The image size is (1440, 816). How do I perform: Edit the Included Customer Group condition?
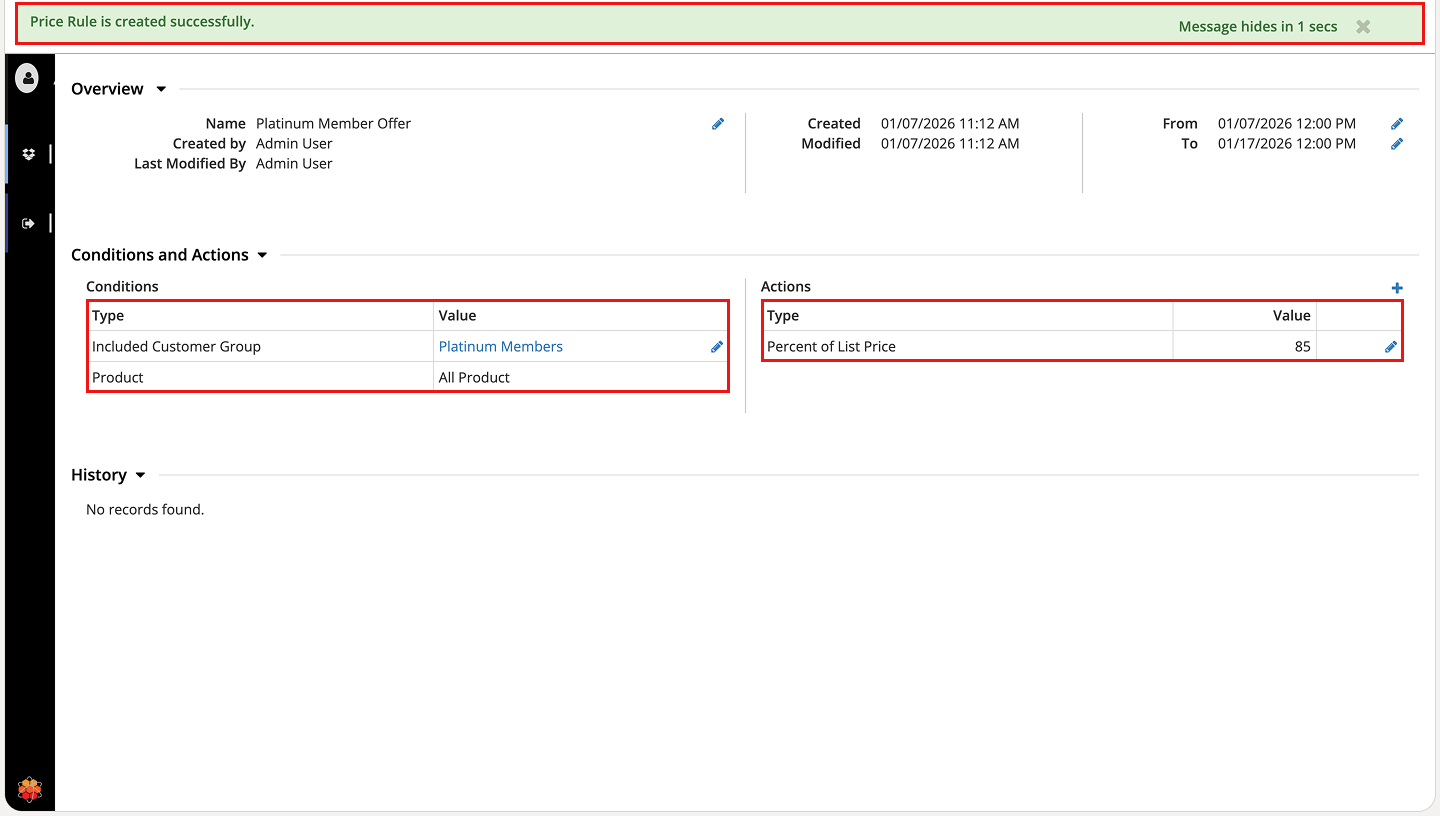click(x=717, y=347)
